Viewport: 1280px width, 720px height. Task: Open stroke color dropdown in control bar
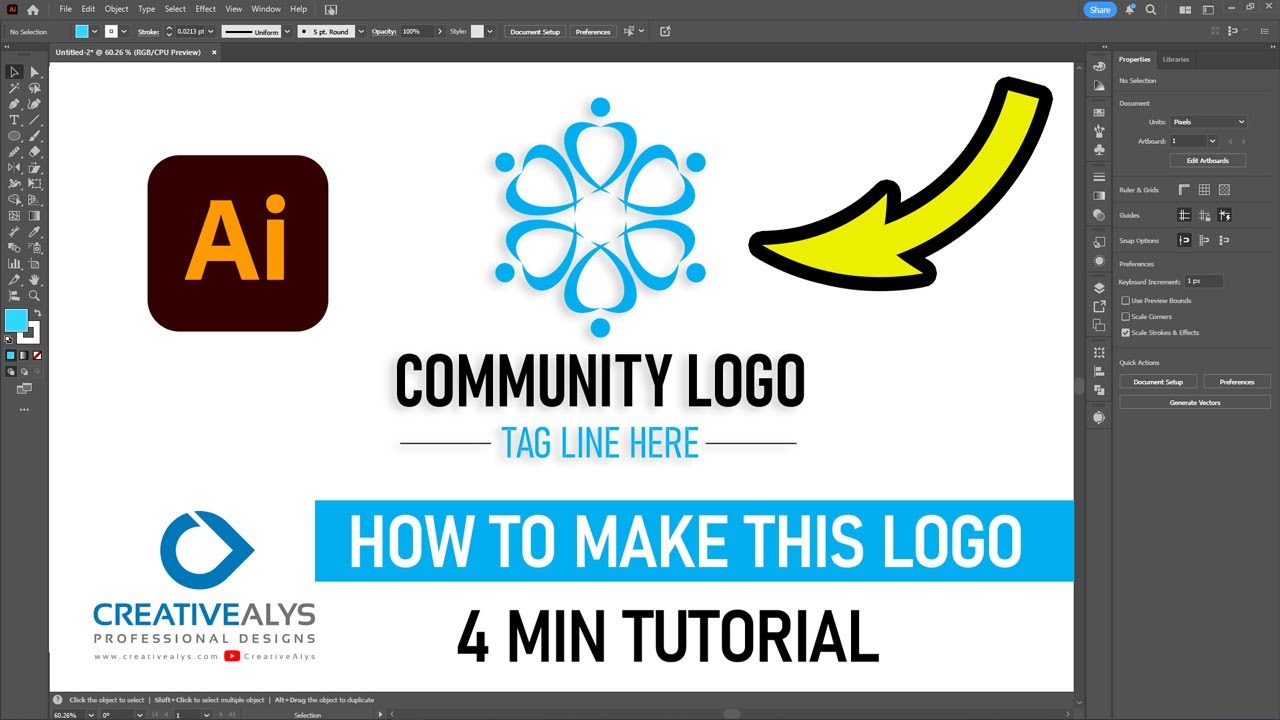pos(124,32)
